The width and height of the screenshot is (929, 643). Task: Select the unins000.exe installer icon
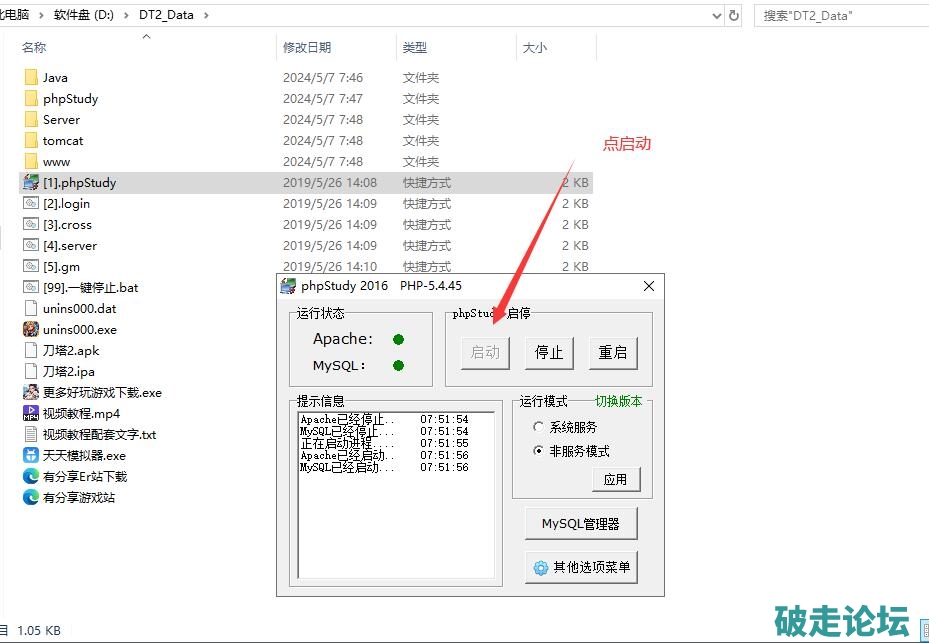point(31,330)
